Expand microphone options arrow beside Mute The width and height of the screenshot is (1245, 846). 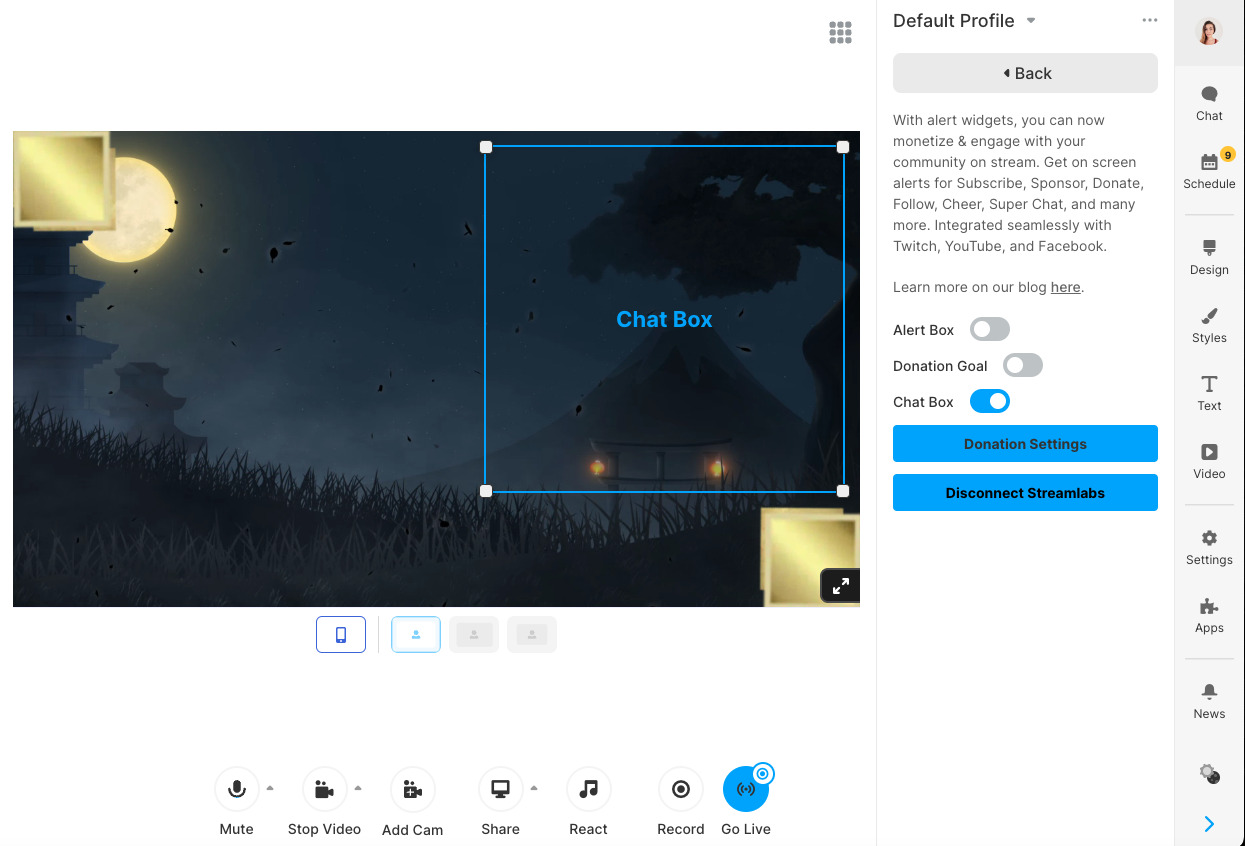point(270,788)
